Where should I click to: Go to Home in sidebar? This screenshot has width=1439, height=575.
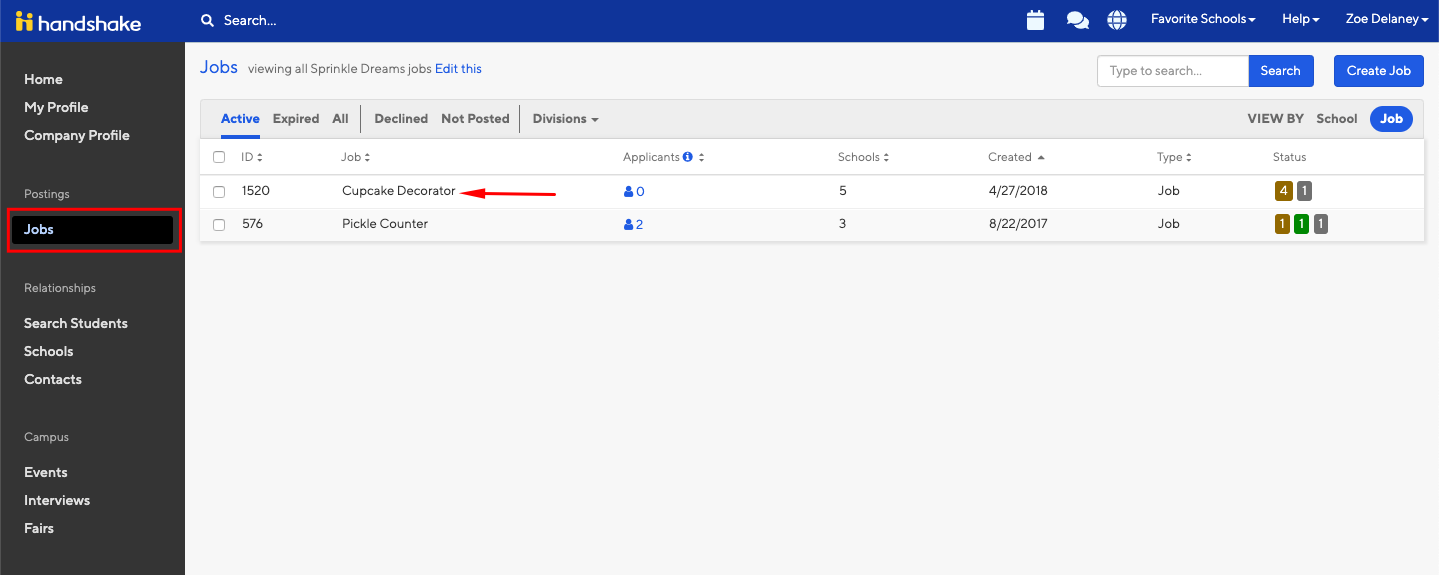43,79
